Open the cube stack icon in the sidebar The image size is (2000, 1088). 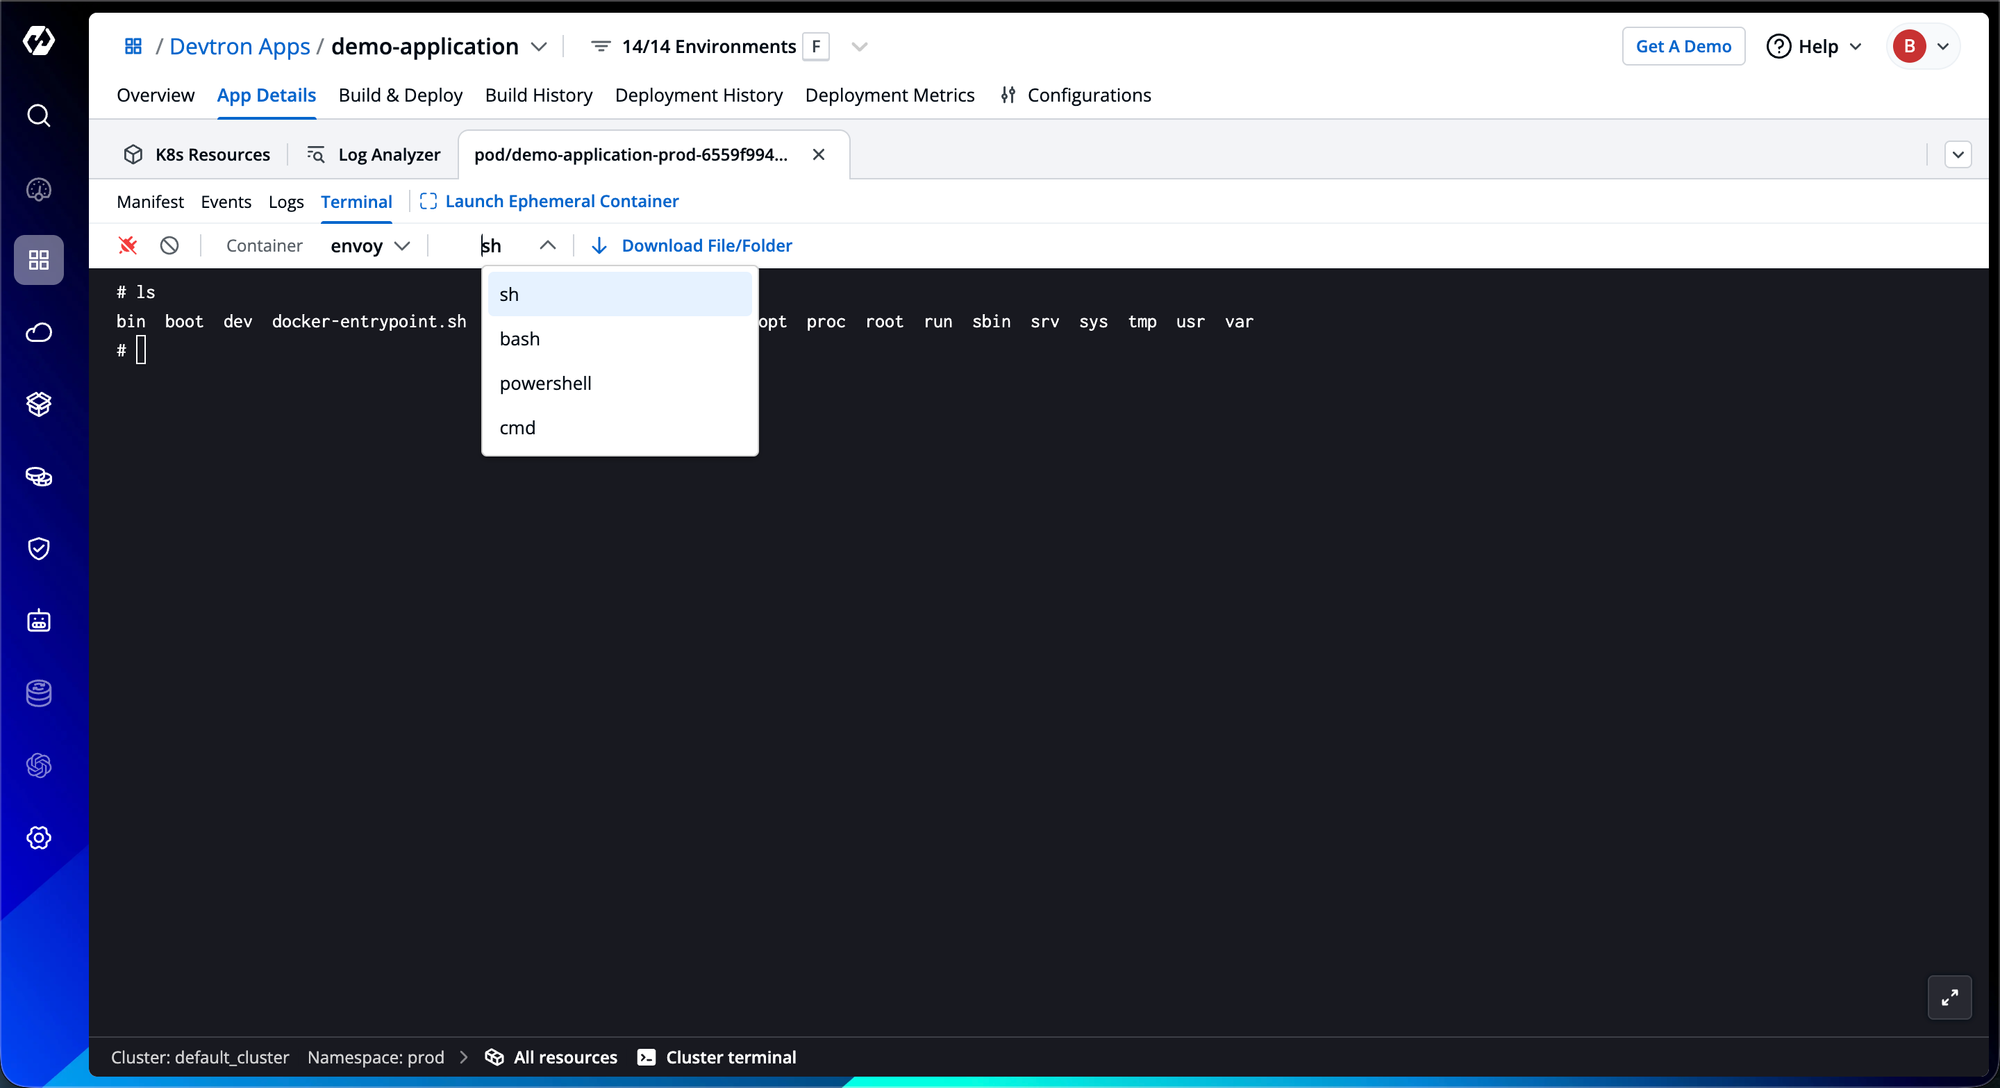coord(39,404)
